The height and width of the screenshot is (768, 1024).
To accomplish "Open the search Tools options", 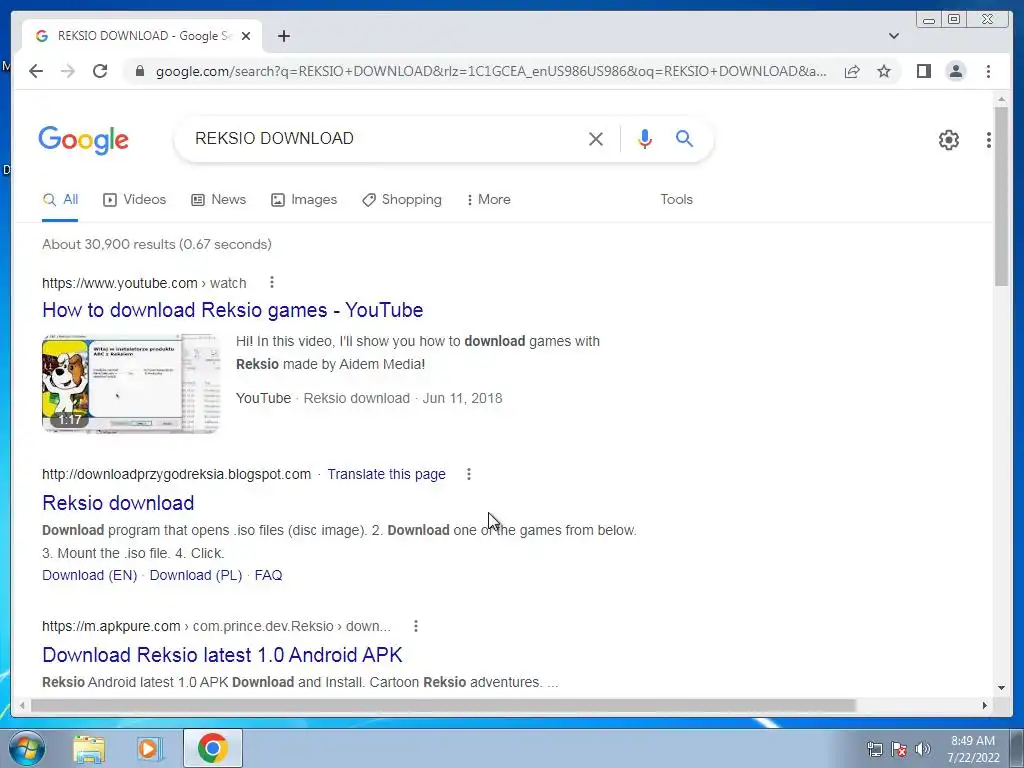I will (676, 200).
